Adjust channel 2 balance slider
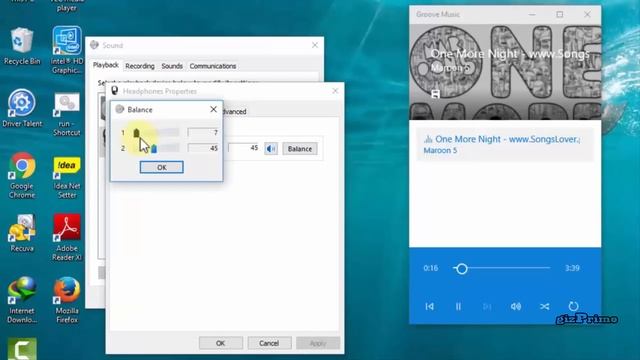This screenshot has width=640, height=360. [155, 148]
